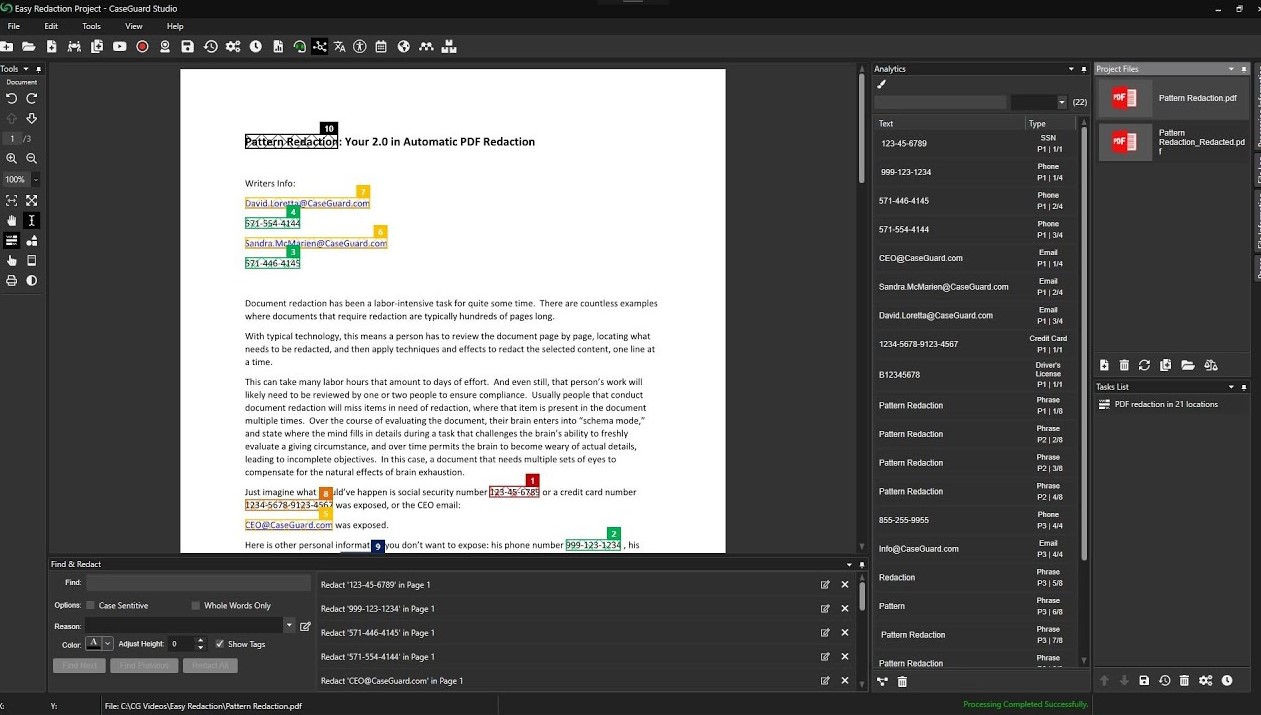Image resolution: width=1261 pixels, height=715 pixels.
Task: Click the translate icon in top toolbar
Action: click(340, 46)
